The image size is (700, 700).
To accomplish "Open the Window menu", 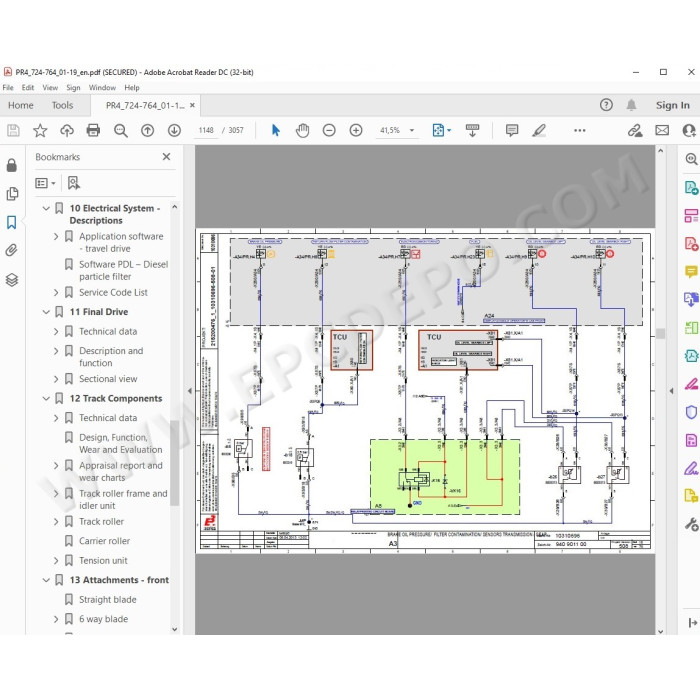I will click(x=102, y=88).
